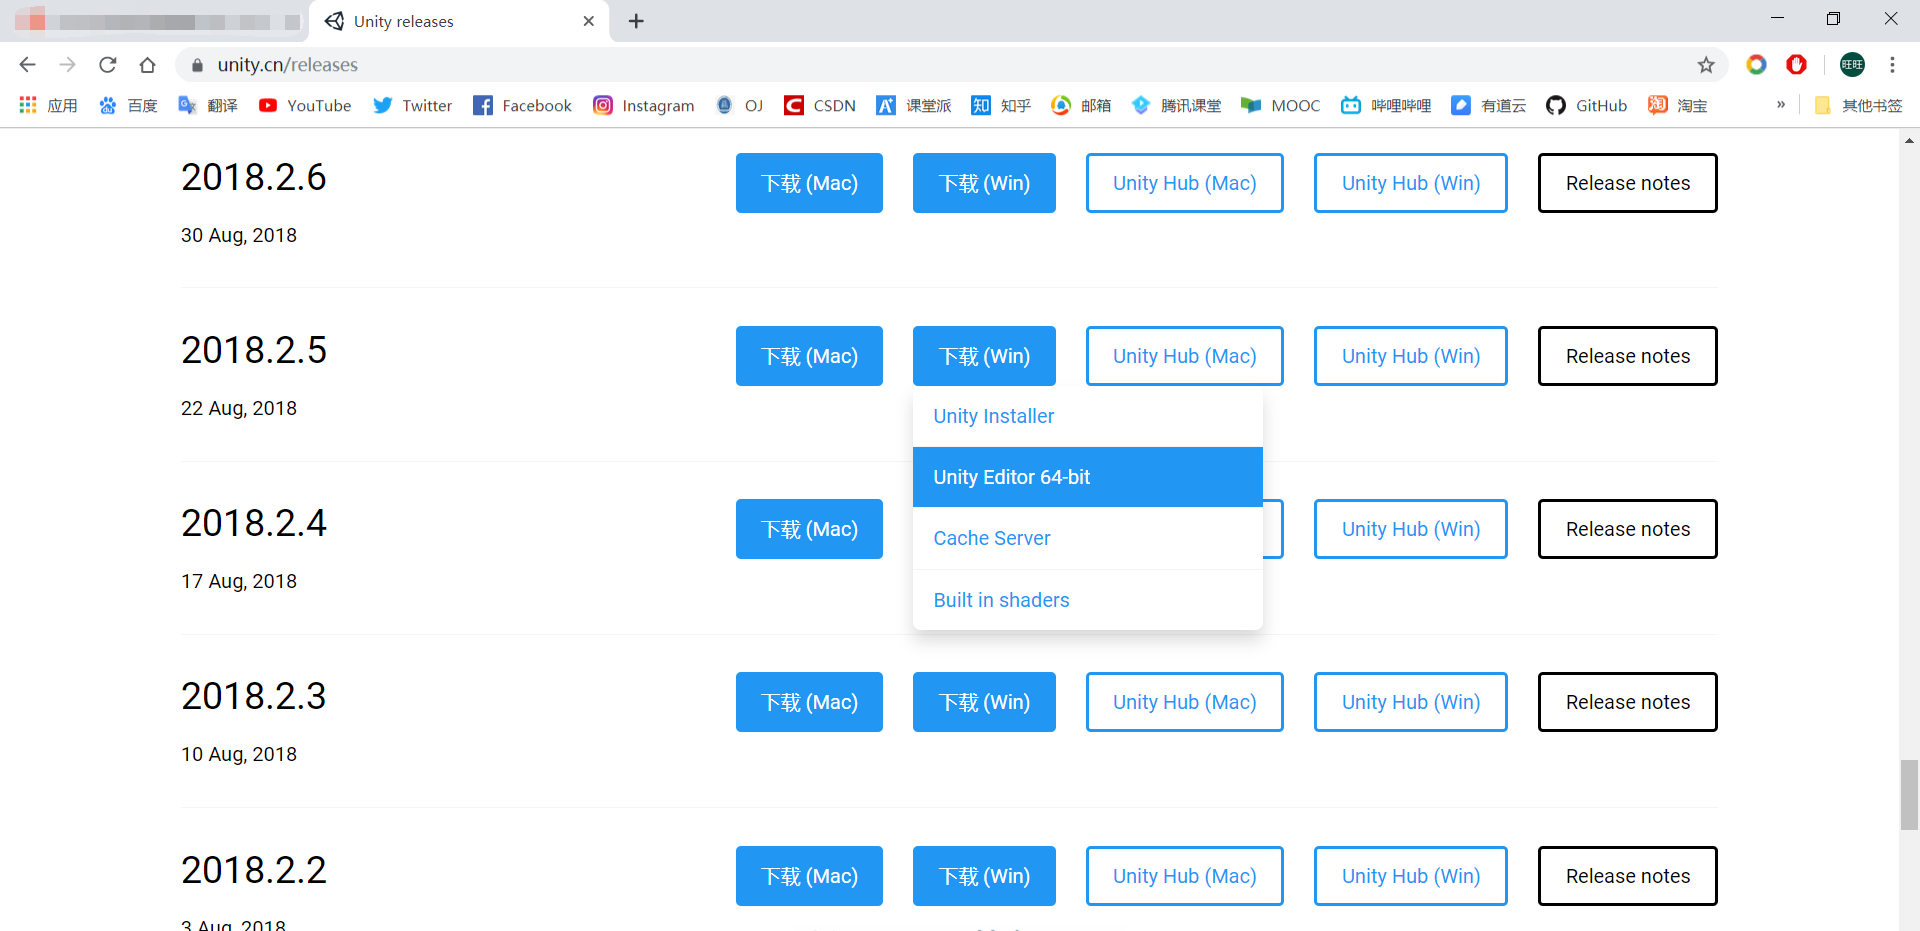Screen dimensions: 1920x931
Task: Go back to previous page
Action: (x=27, y=65)
